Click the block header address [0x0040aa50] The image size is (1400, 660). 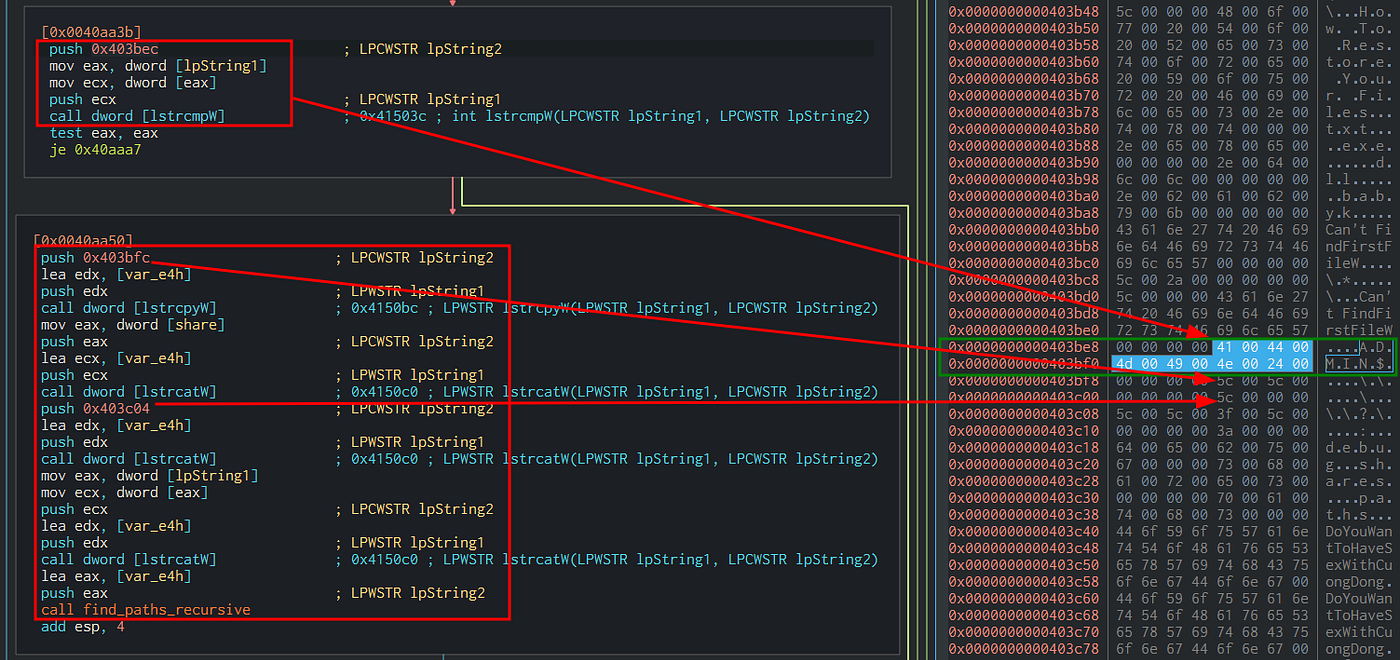(82, 240)
